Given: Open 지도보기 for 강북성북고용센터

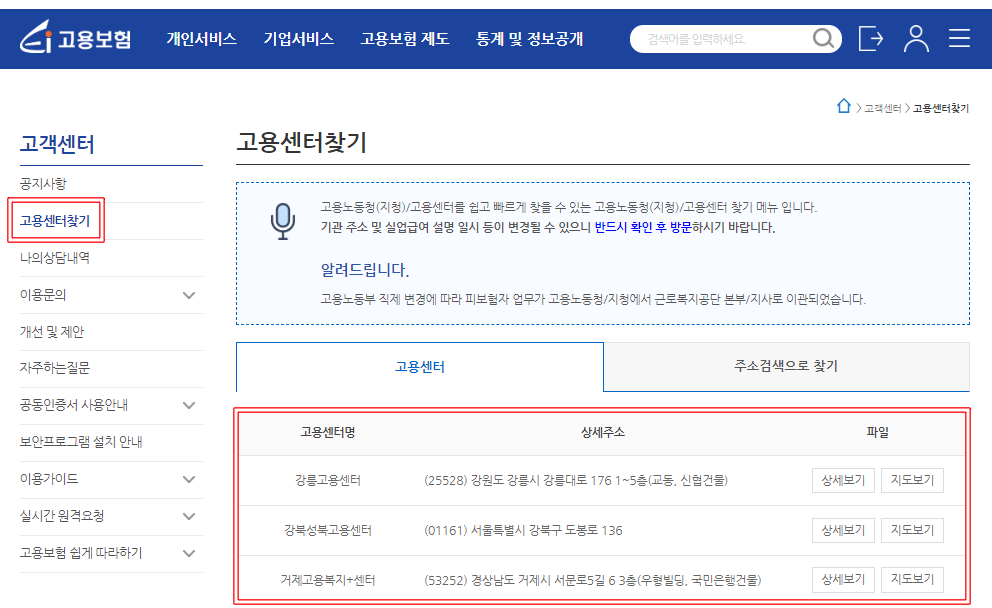Looking at the screenshot, I should coord(912,530).
